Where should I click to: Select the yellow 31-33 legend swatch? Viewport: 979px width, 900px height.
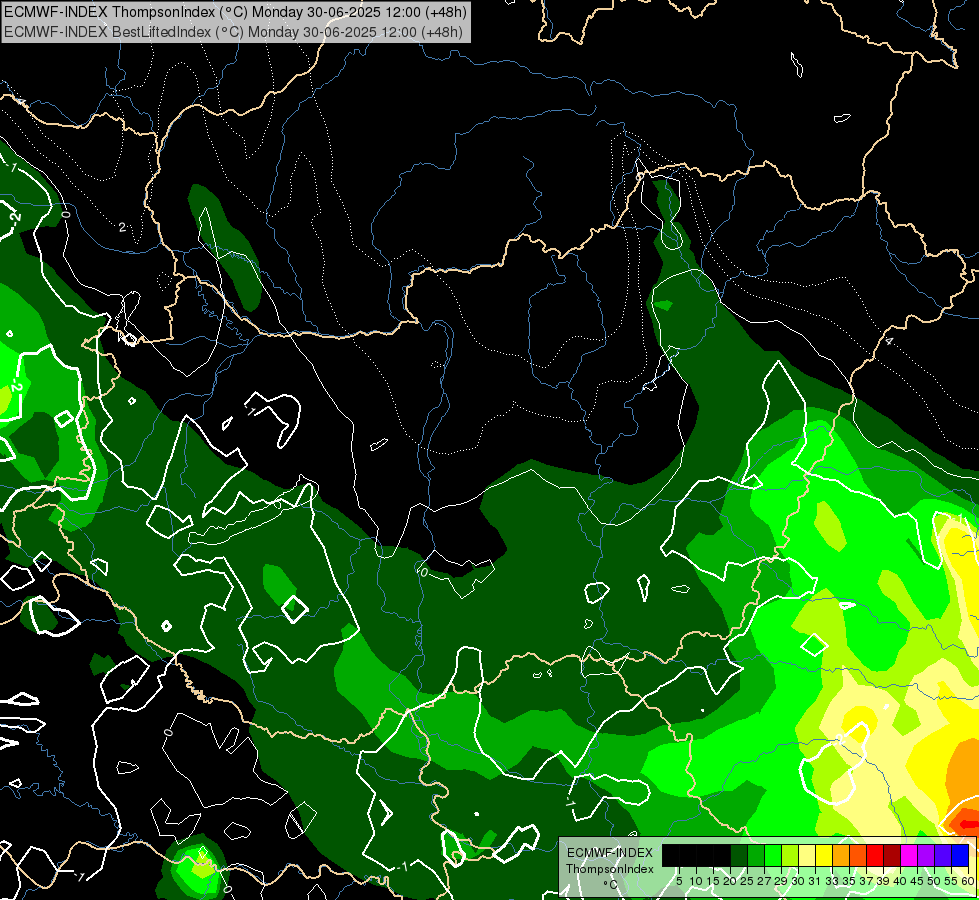click(824, 855)
